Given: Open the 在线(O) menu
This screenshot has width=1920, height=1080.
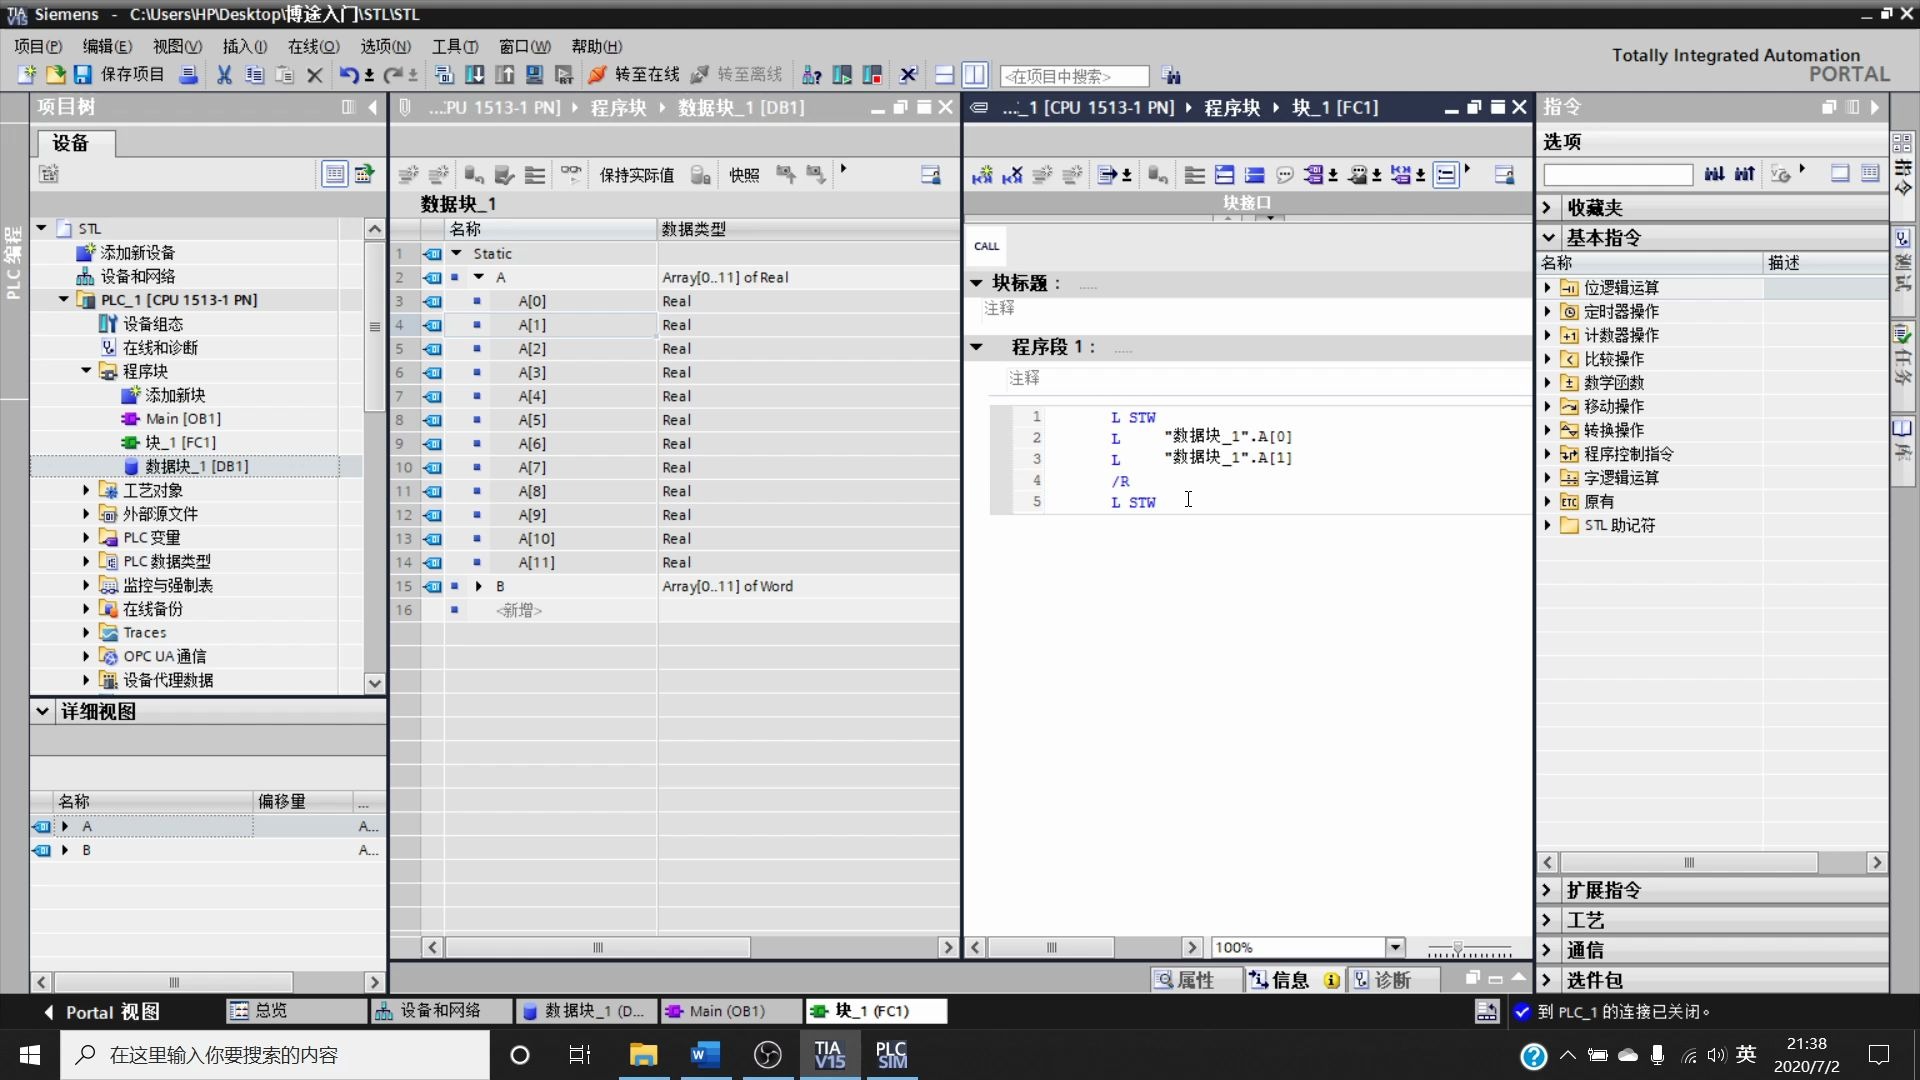Looking at the screenshot, I should click(313, 46).
